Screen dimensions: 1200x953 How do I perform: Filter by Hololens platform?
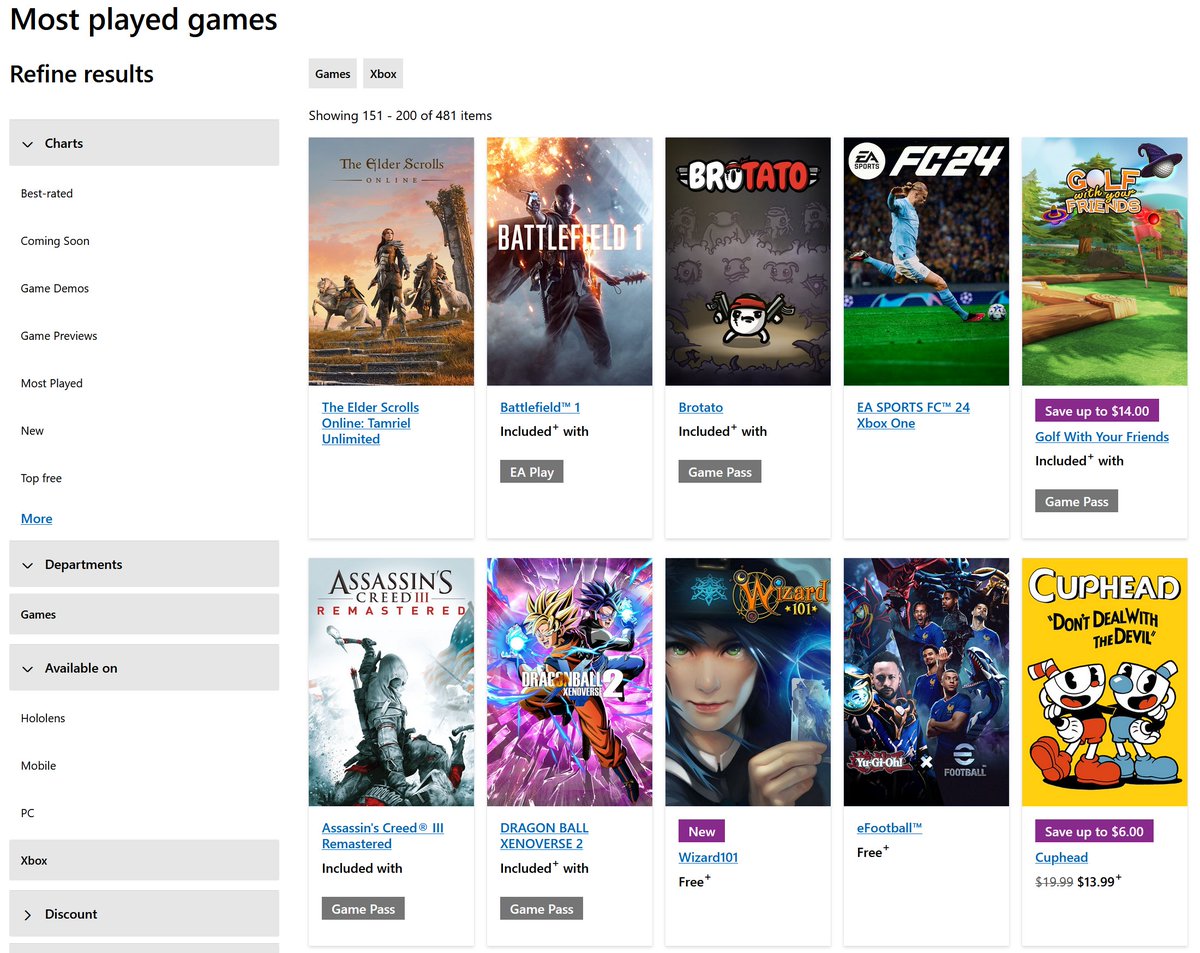click(x=43, y=718)
